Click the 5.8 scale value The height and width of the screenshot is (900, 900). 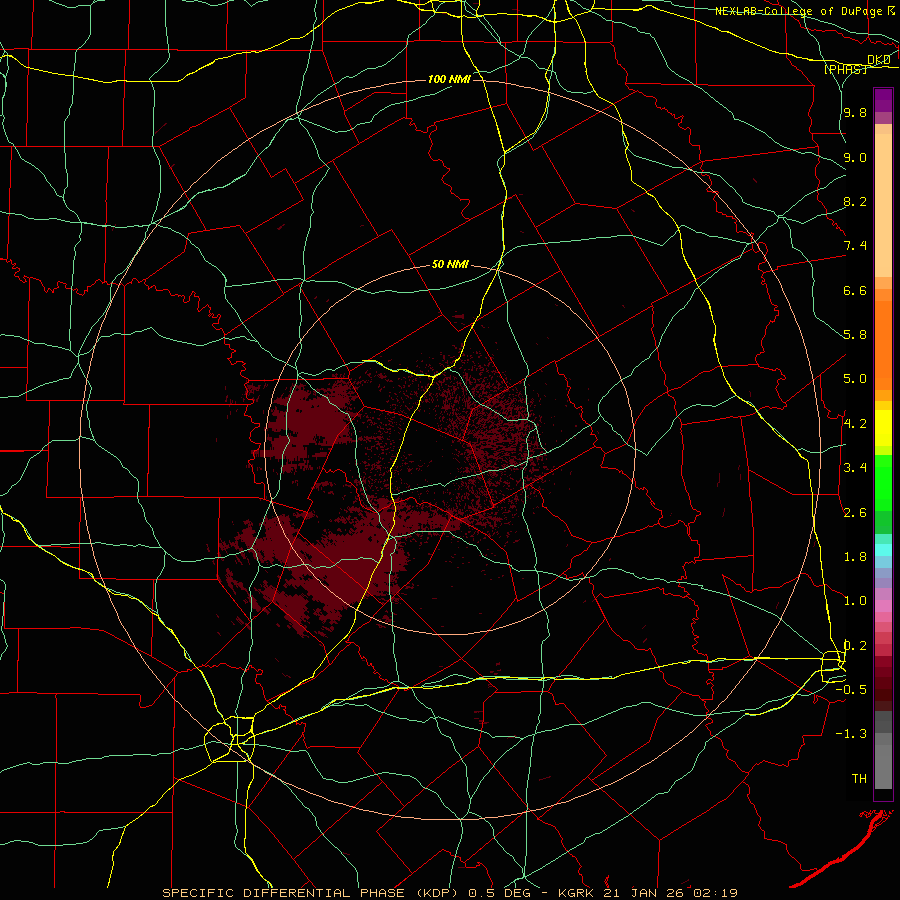click(x=855, y=335)
